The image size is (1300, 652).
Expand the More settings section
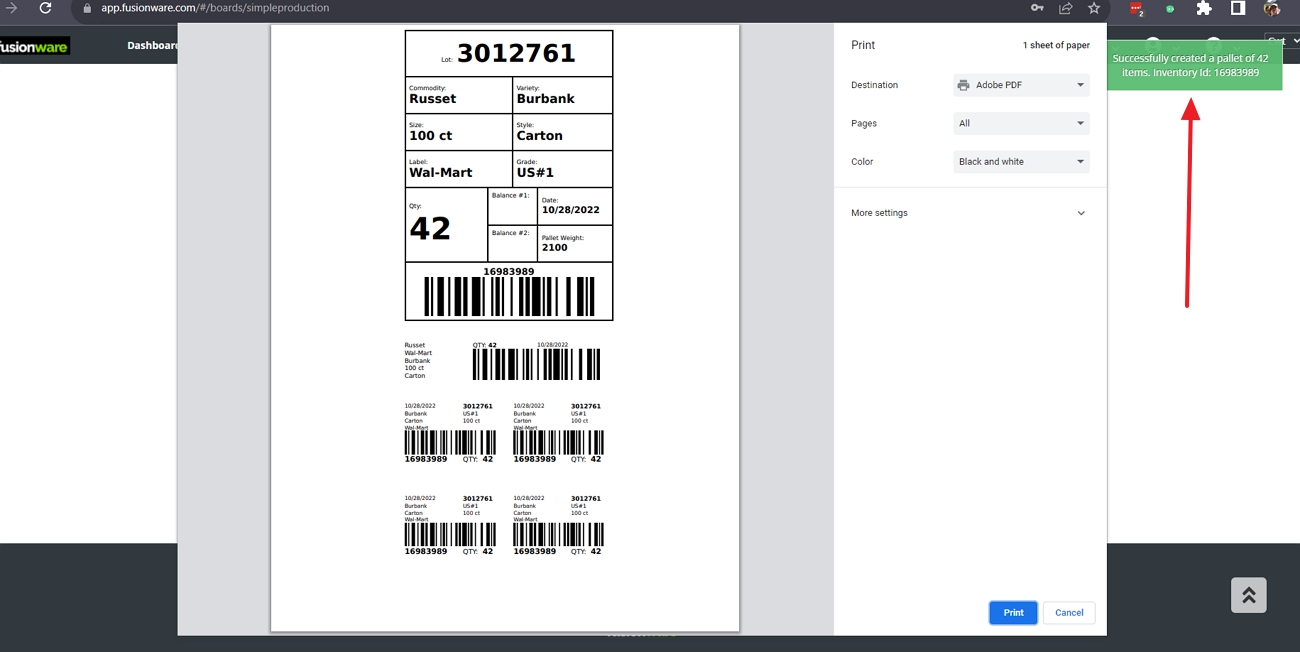tap(968, 213)
